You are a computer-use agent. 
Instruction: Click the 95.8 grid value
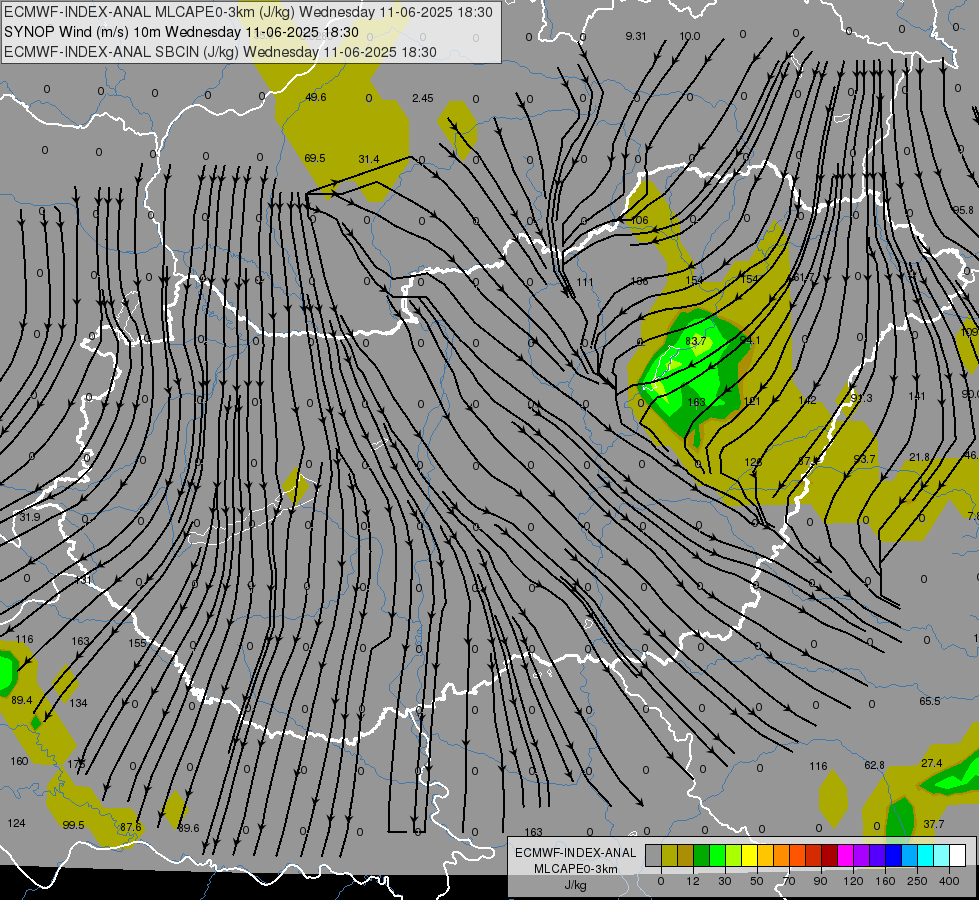coord(963,210)
